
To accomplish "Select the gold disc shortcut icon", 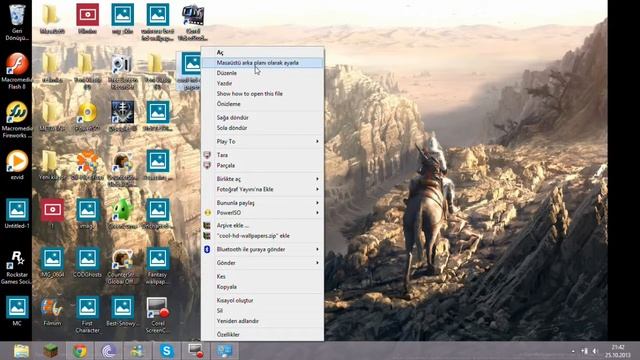I will tap(87, 117).
